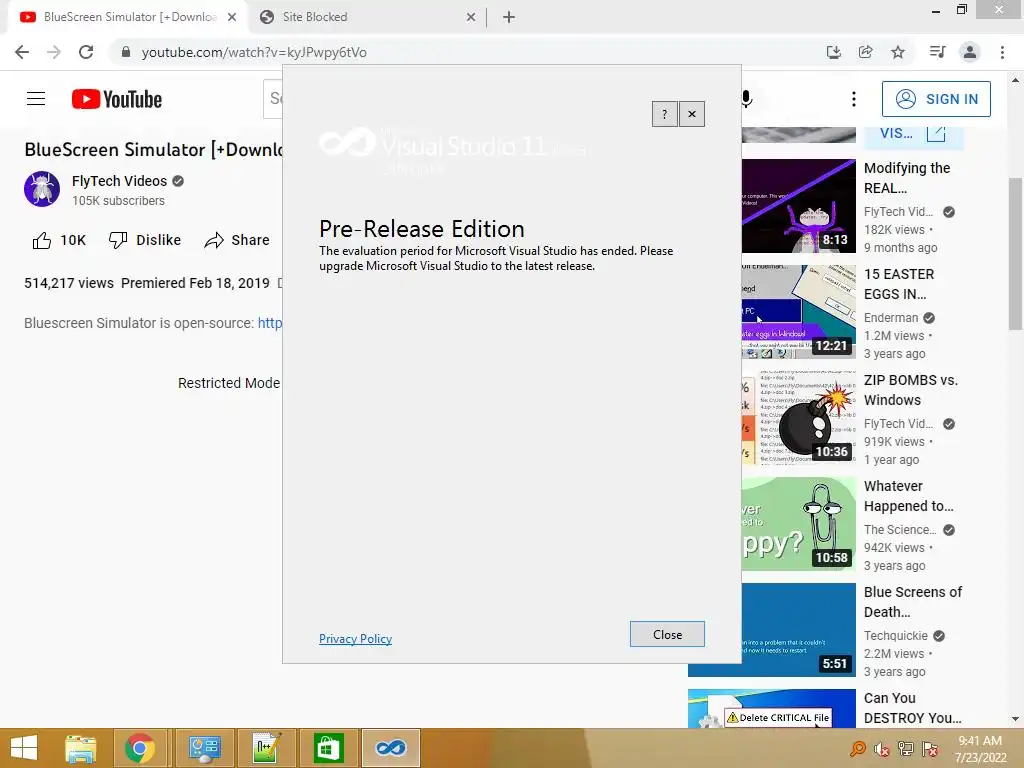Viewport: 1024px width, 768px height.
Task: Click the YouTube logo
Action: pyautogui.click(x=117, y=99)
